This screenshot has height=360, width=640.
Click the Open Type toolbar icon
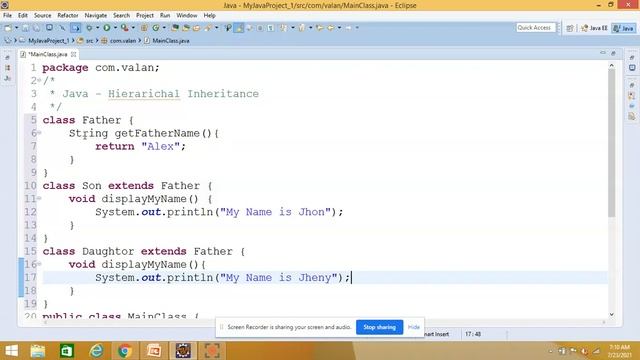pos(175,28)
